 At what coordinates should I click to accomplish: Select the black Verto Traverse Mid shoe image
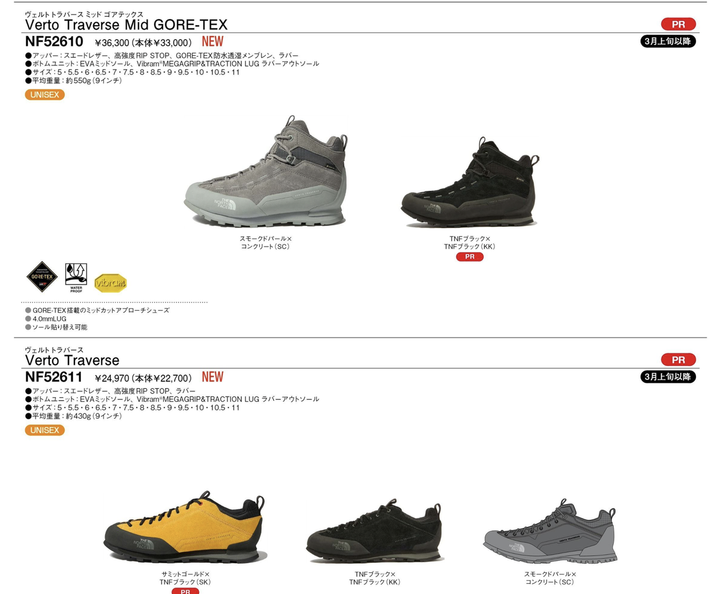(x=470, y=182)
